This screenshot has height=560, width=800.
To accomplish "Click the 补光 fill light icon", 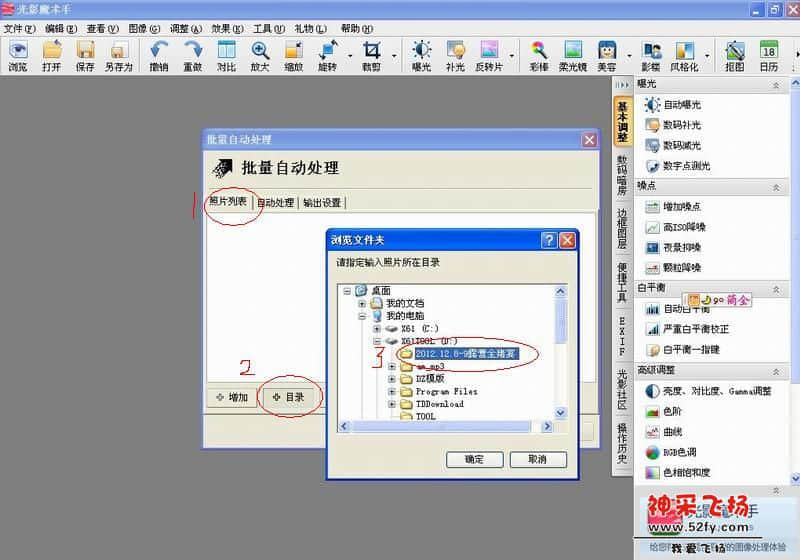I will tap(455, 56).
